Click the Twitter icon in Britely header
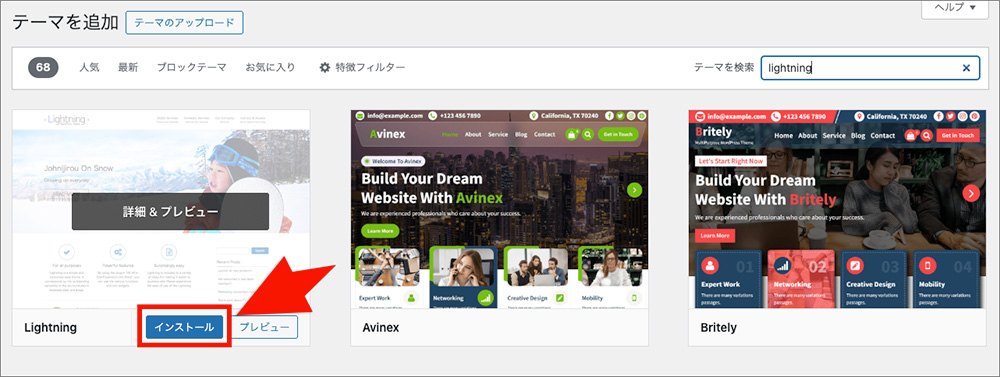The width and height of the screenshot is (1000, 377). click(951, 116)
